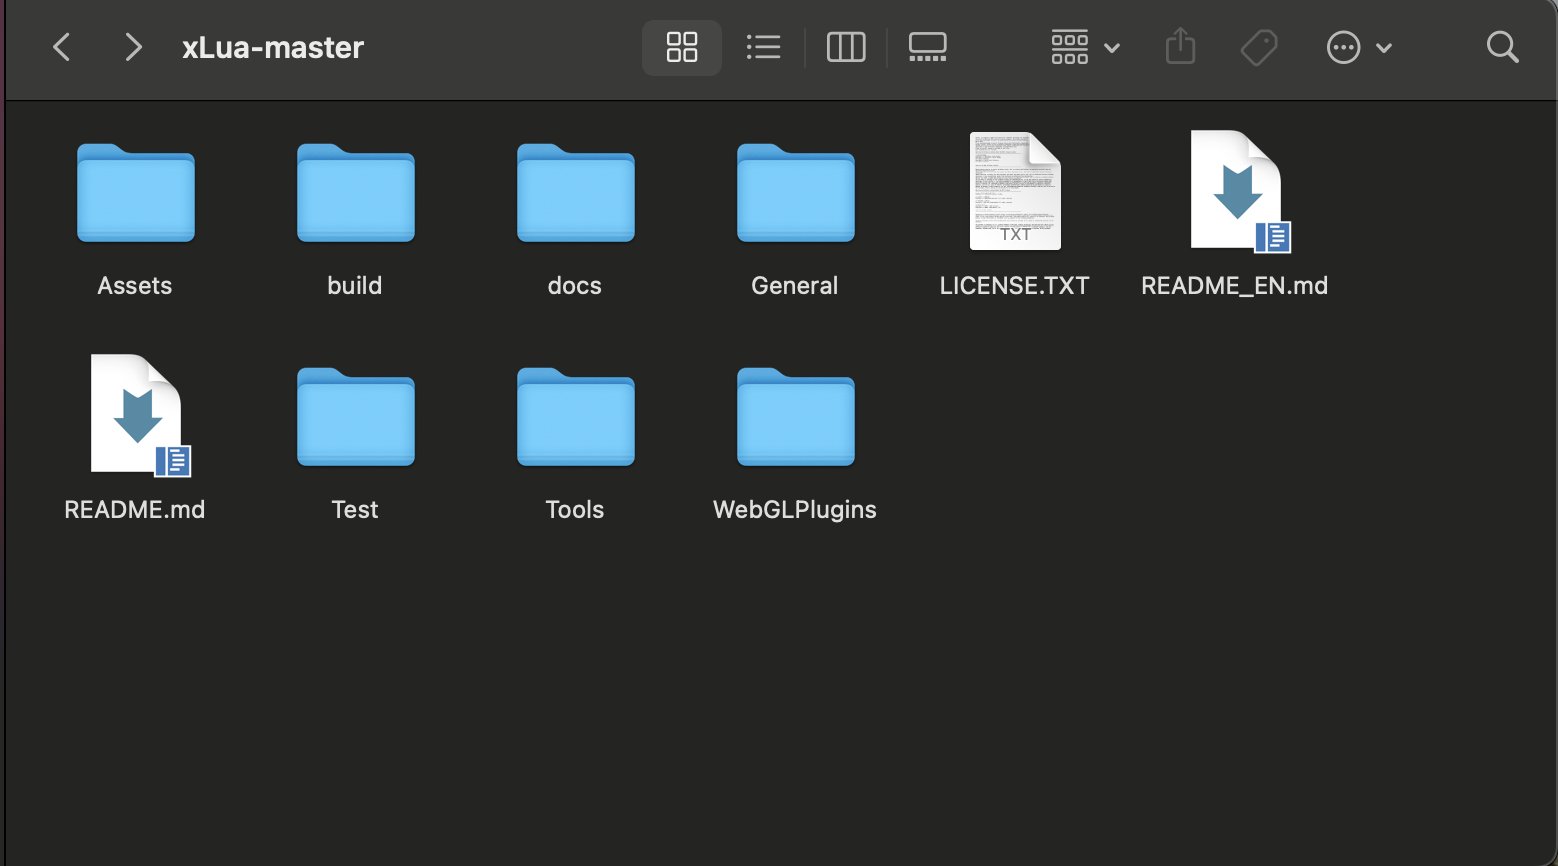The width and height of the screenshot is (1558, 866).
Task: Click the forward navigation arrow
Action: click(133, 47)
